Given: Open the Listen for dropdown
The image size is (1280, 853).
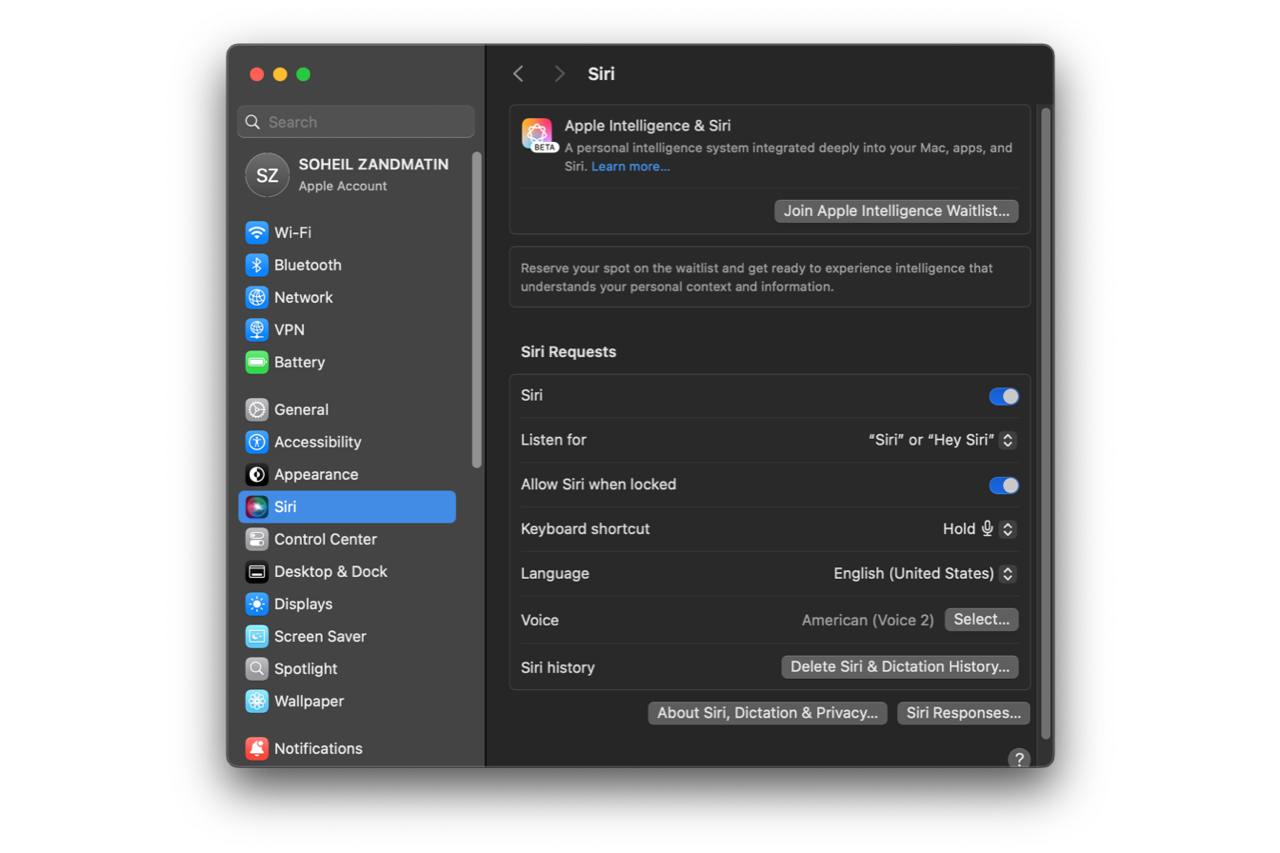Looking at the screenshot, I should click(x=942, y=440).
